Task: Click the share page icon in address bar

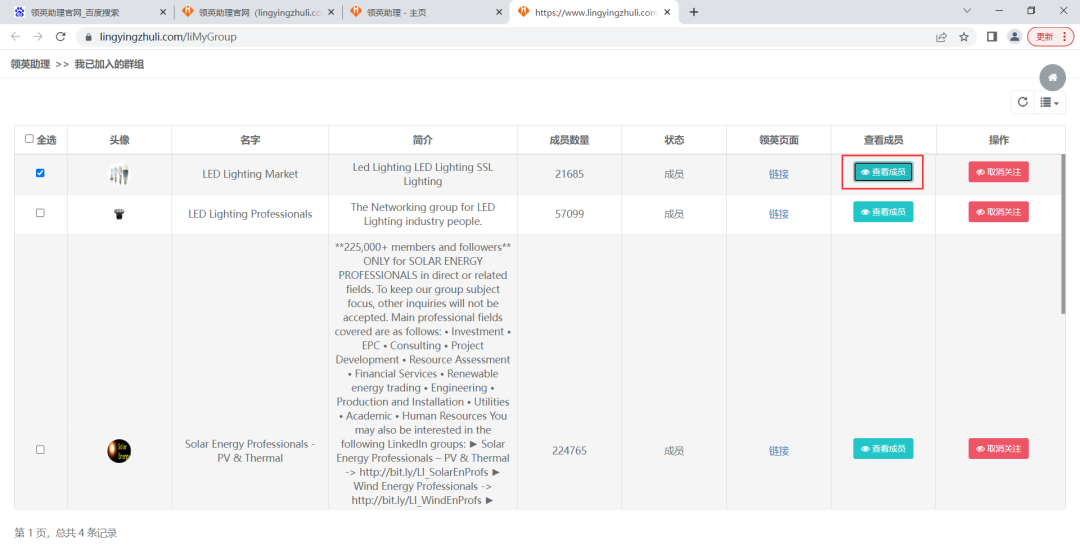Action: 941,37
